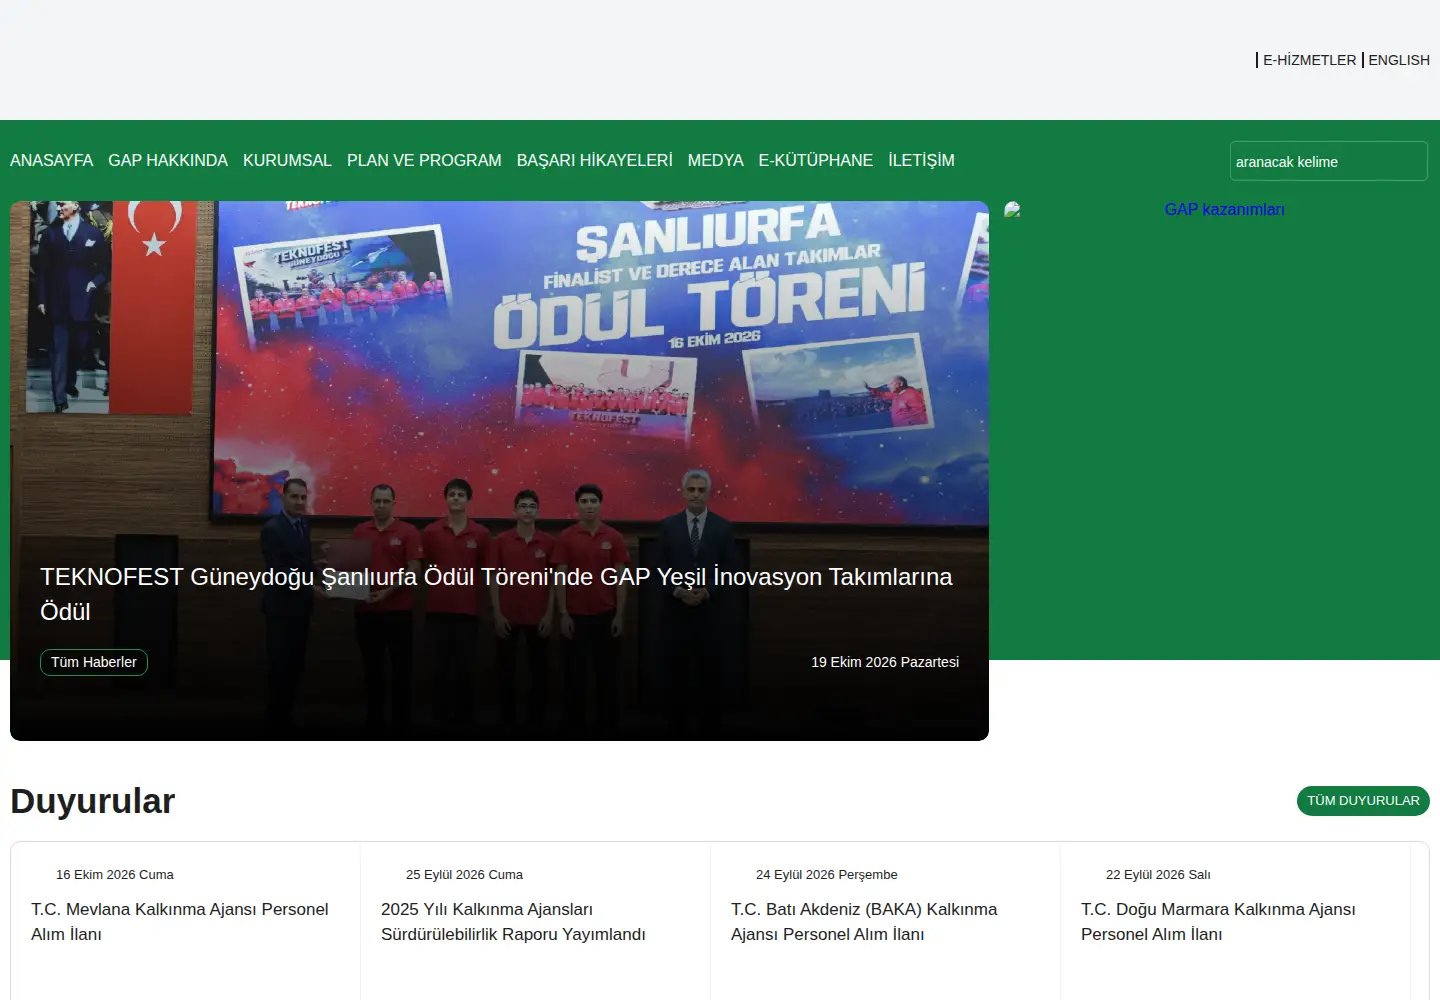Open İLETİŞİM menu item
This screenshot has width=1440, height=1000.
[x=921, y=160]
